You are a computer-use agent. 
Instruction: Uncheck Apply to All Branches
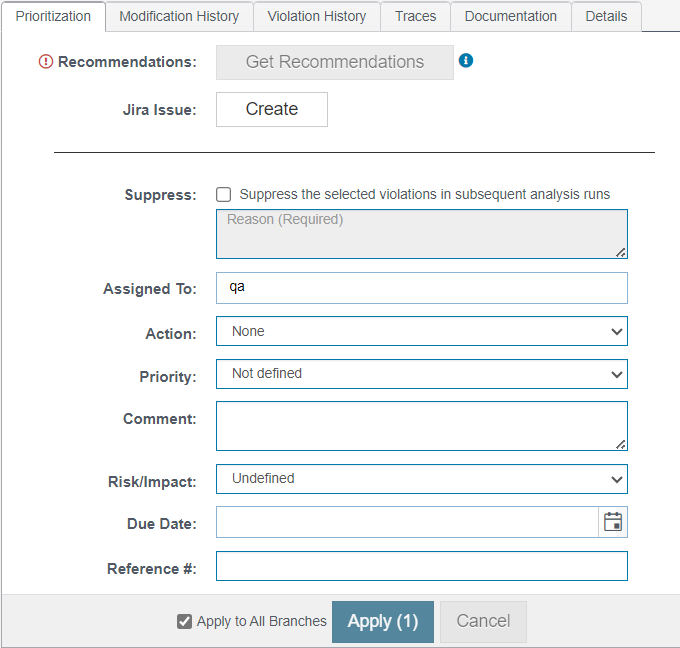click(x=184, y=621)
